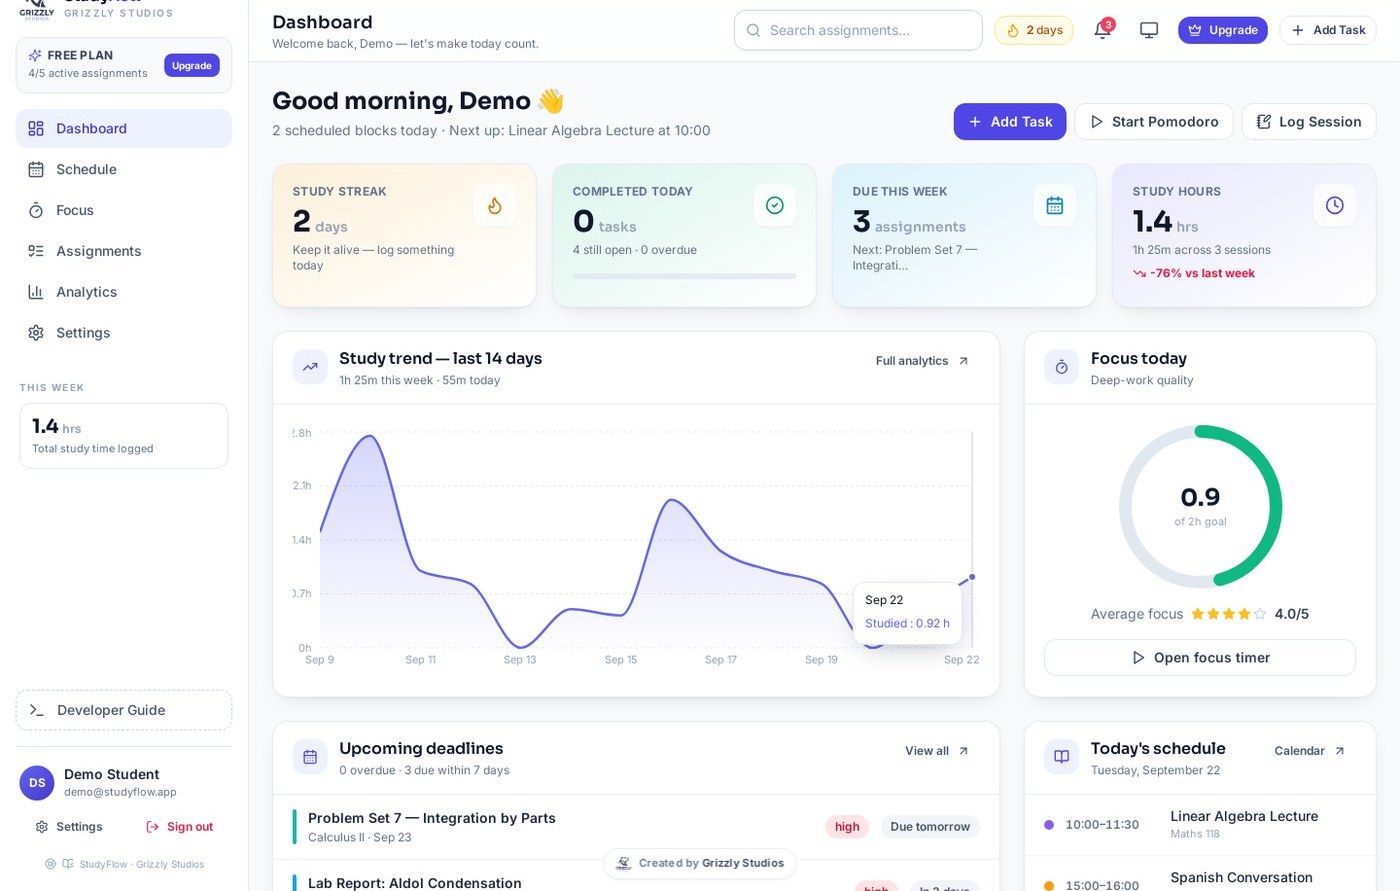This screenshot has width=1400, height=891.
Task: Click Log Session button
Action: pyautogui.click(x=1309, y=122)
